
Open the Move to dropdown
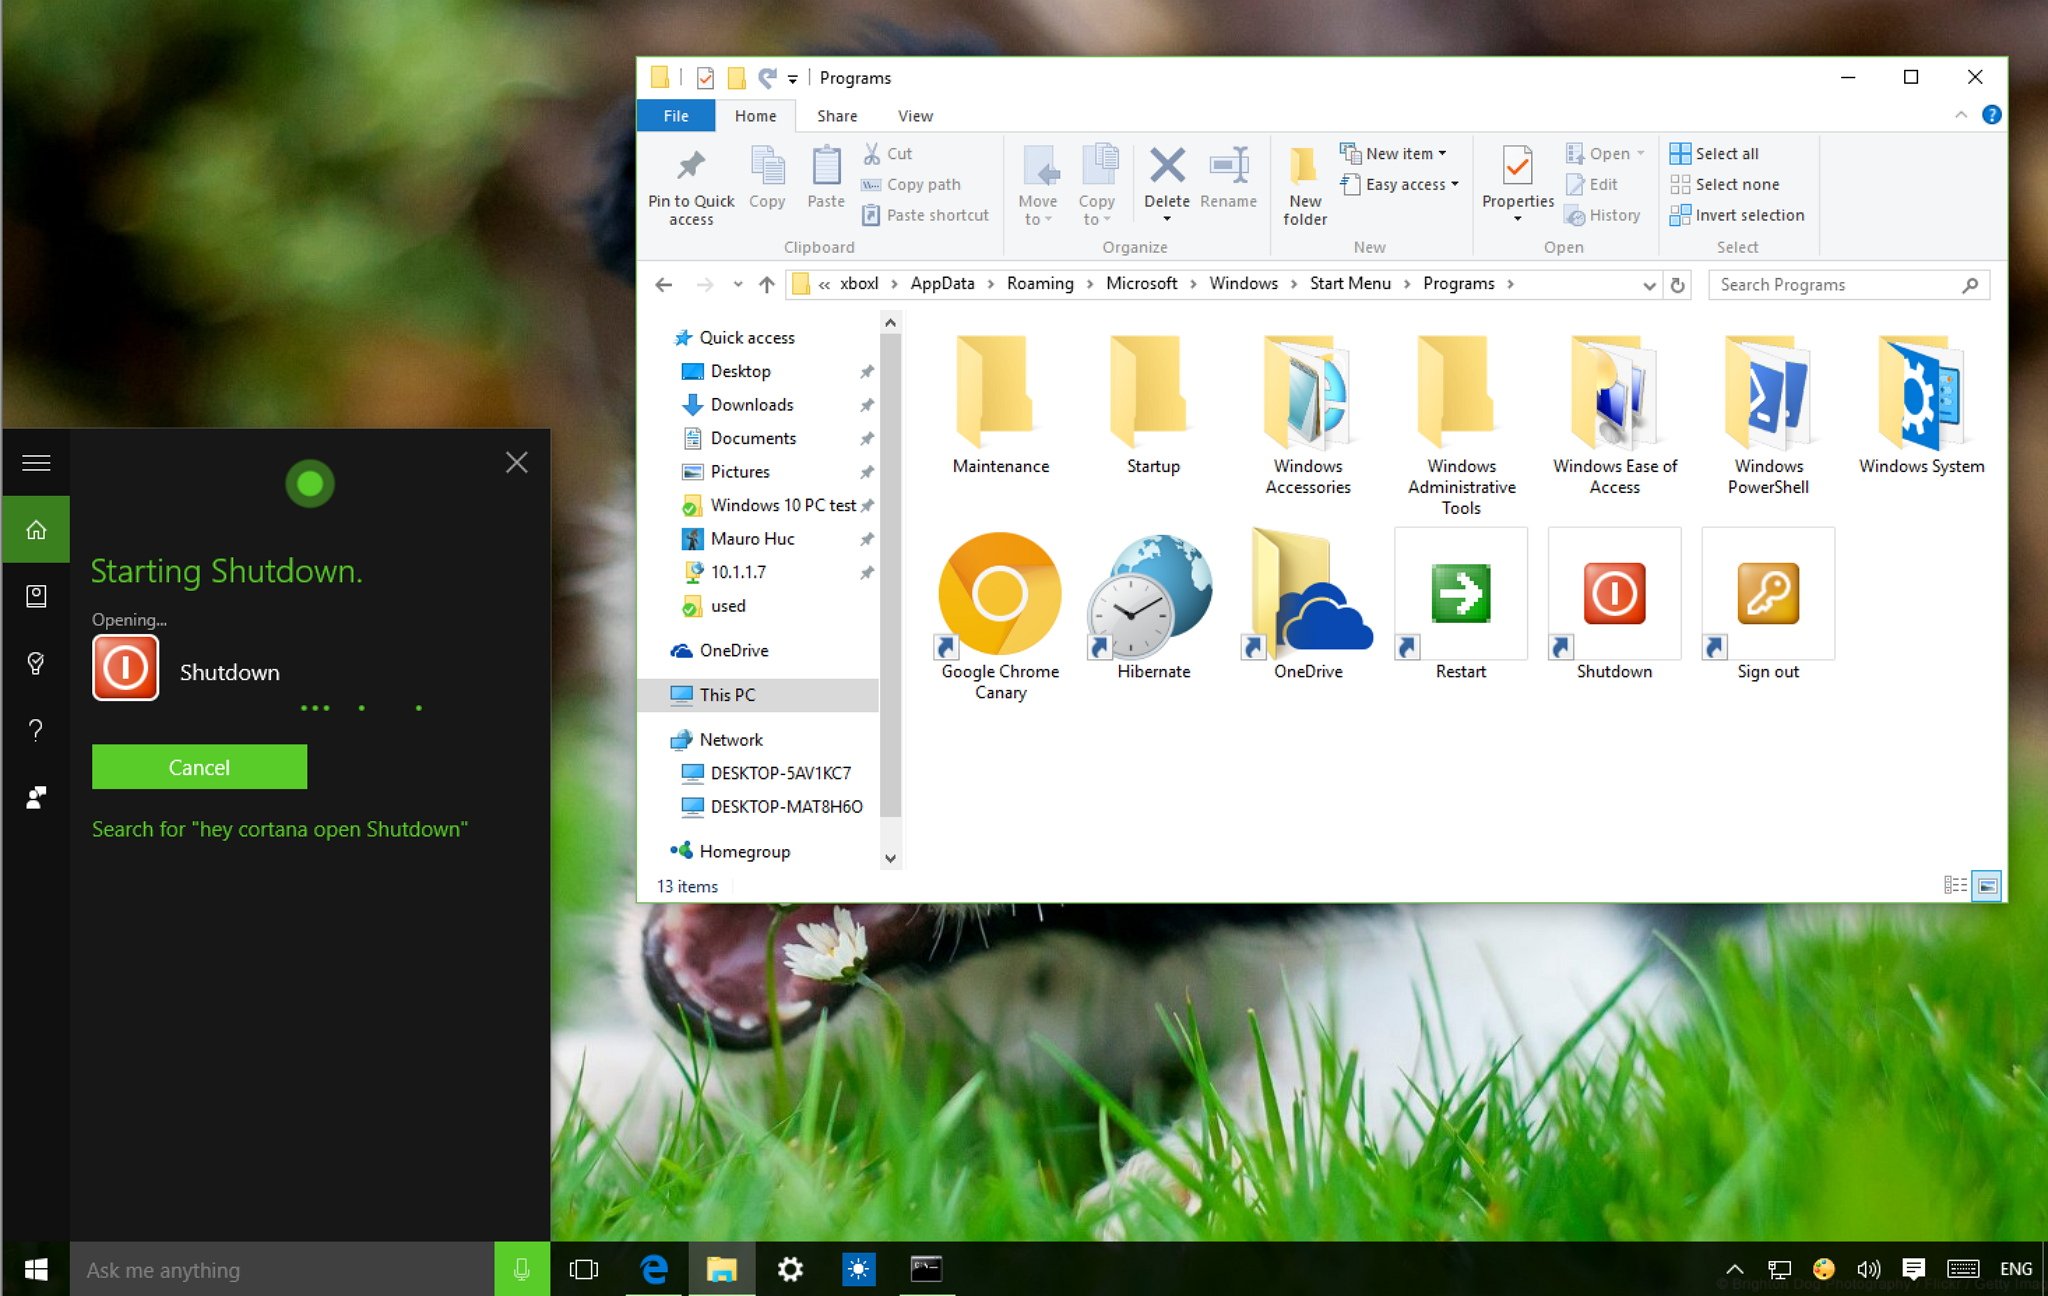pyautogui.click(x=1037, y=185)
